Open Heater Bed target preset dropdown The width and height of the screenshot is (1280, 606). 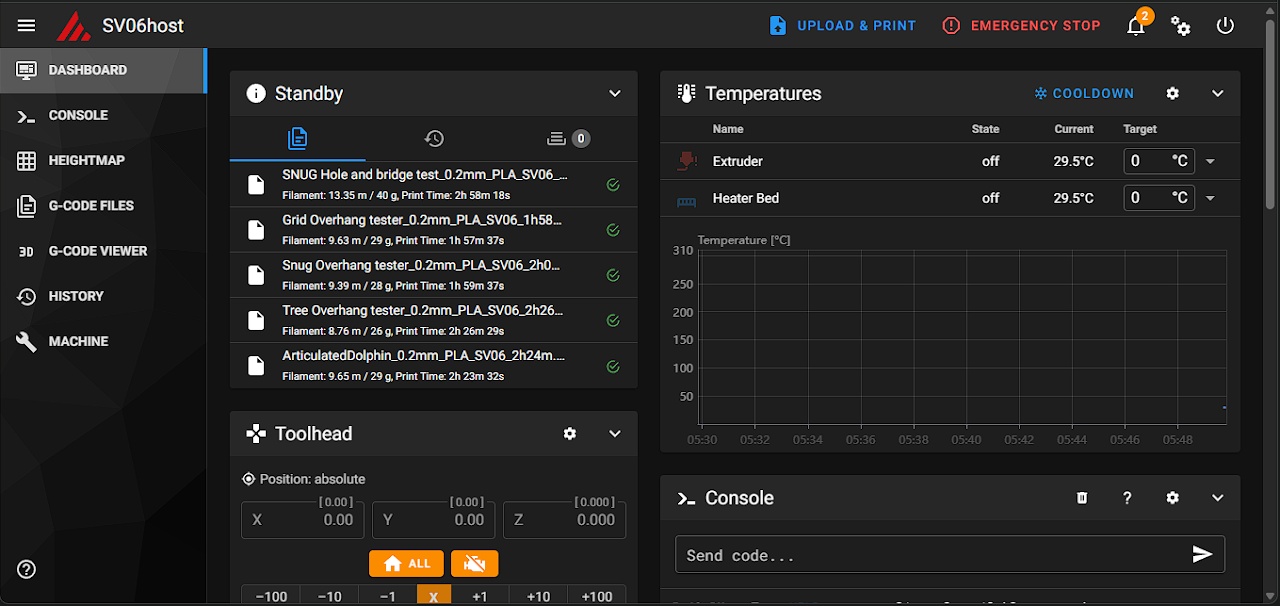pos(1210,198)
